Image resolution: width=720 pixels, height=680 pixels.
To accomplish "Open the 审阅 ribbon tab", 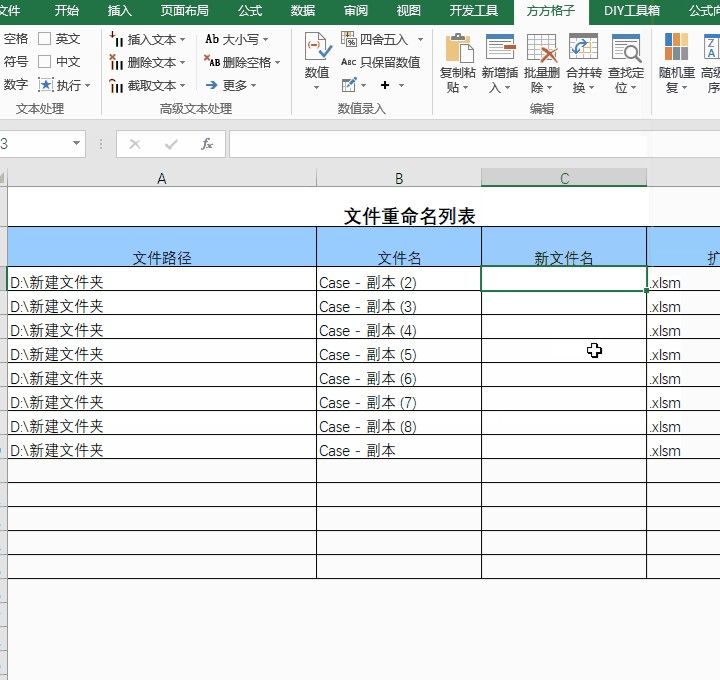I will coord(356,10).
